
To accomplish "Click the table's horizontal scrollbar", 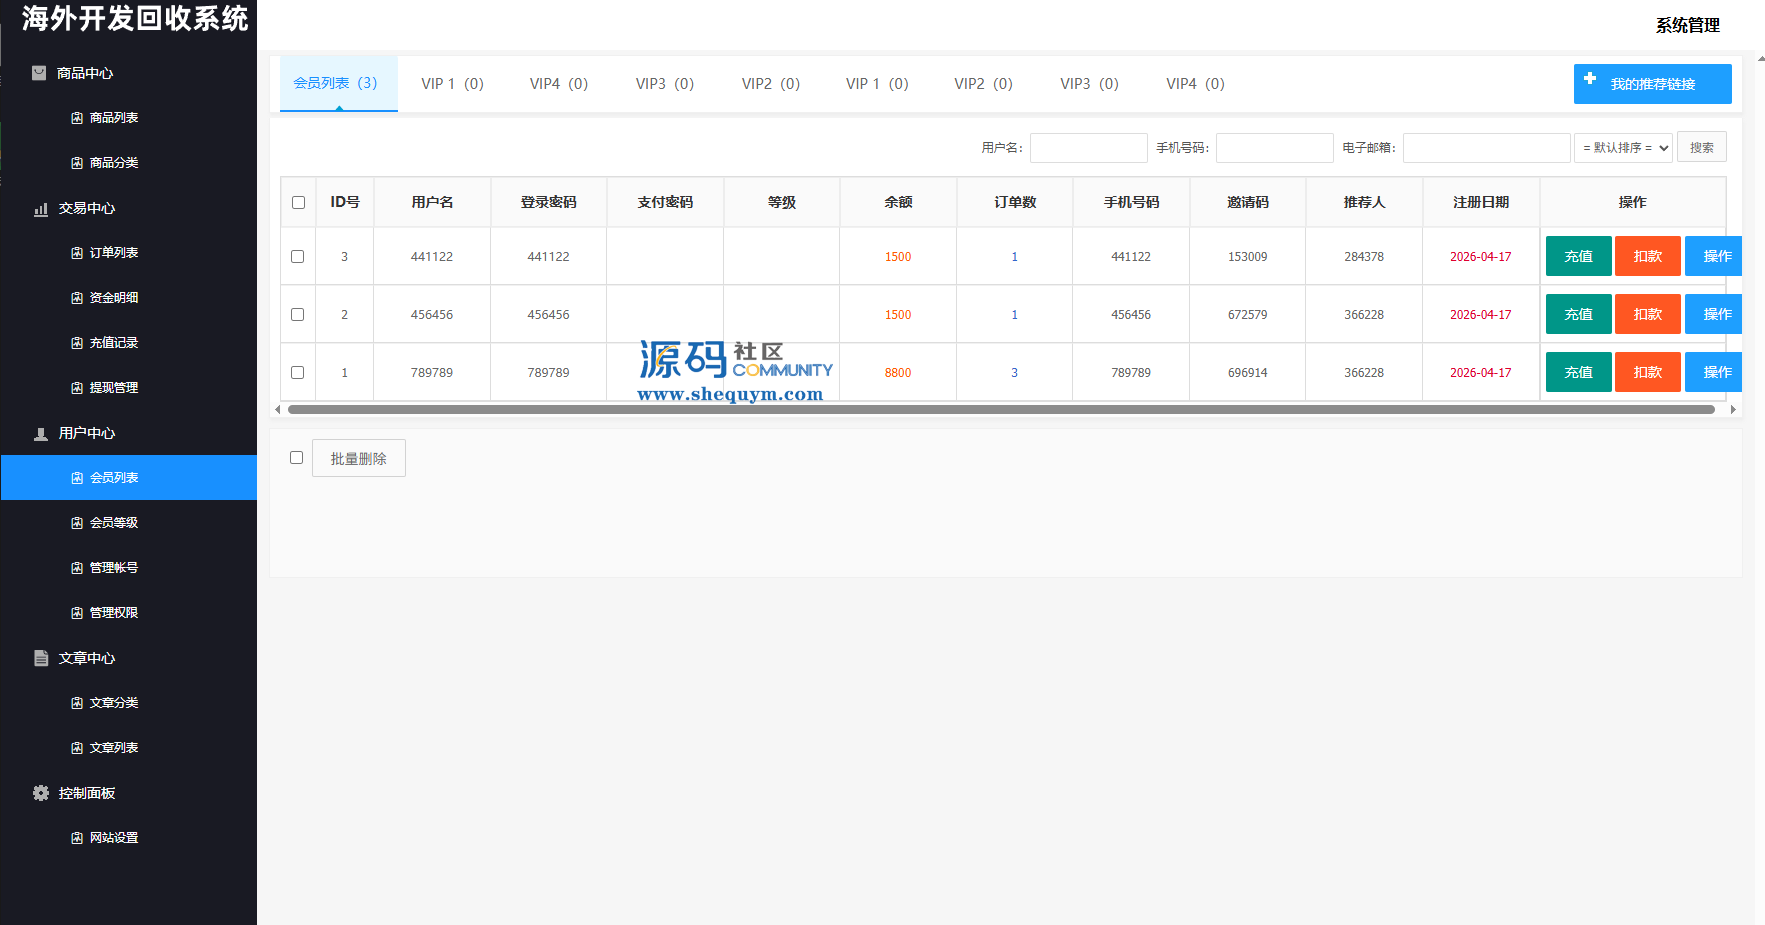I will [x=1000, y=409].
